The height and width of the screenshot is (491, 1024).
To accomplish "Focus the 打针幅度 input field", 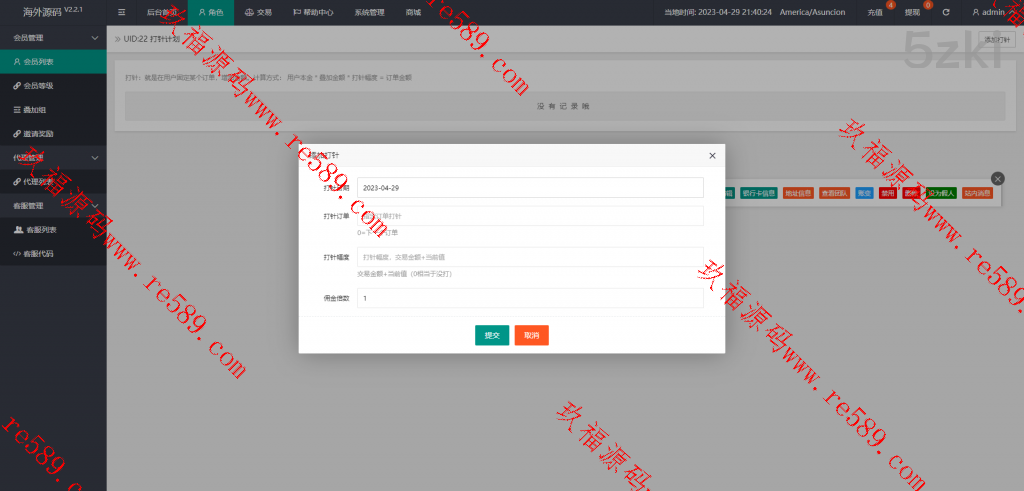I will click(530, 258).
